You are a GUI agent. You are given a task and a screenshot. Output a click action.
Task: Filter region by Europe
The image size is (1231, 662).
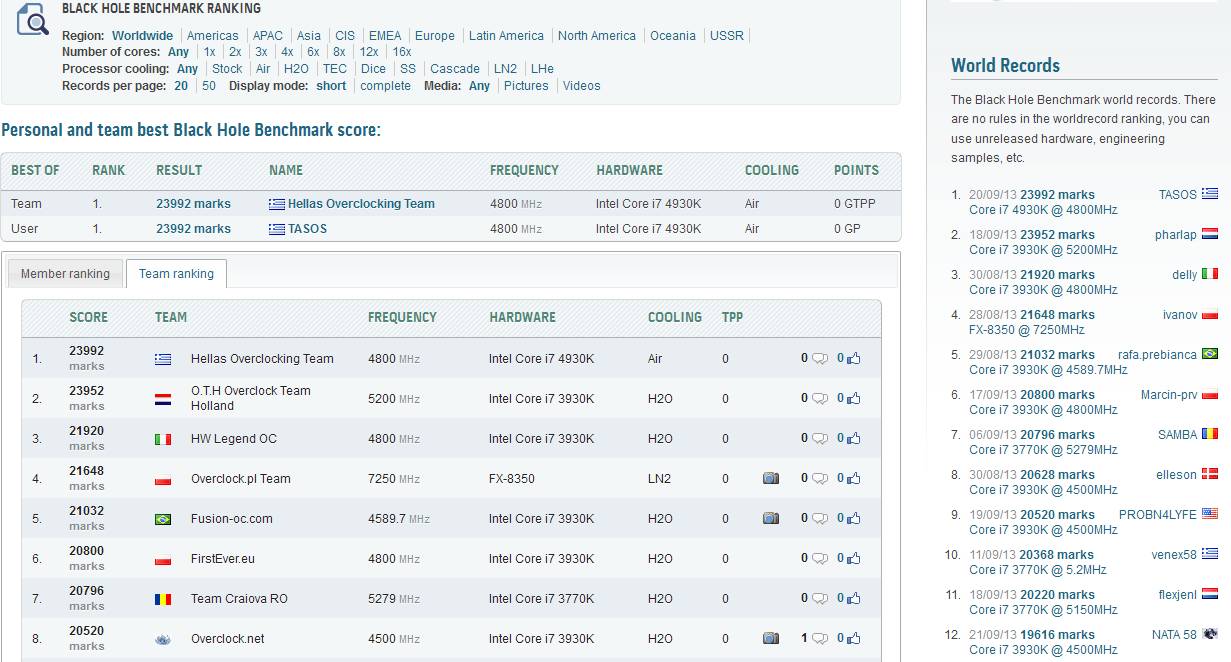coord(435,36)
